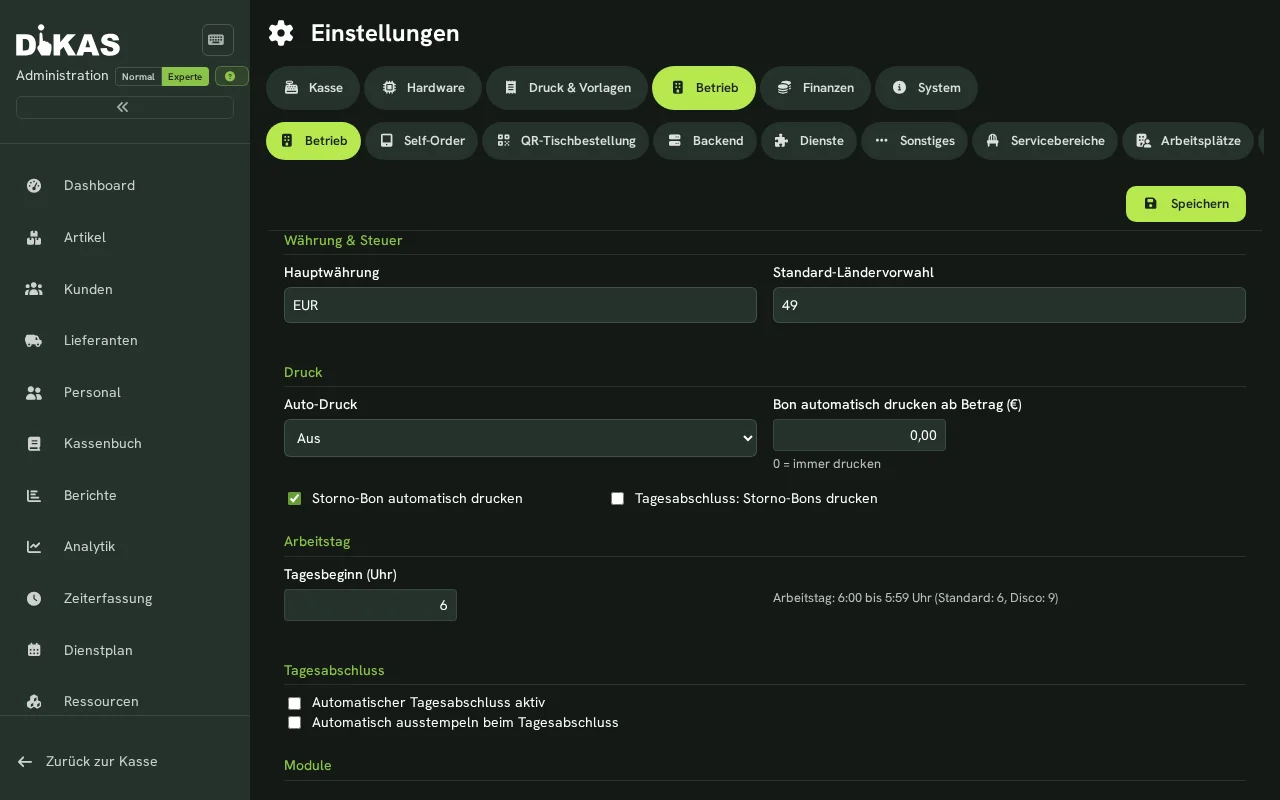Enable Tagesabschluss: Storno-Bons drucken checkbox
The height and width of the screenshot is (800, 1280).
pos(617,498)
